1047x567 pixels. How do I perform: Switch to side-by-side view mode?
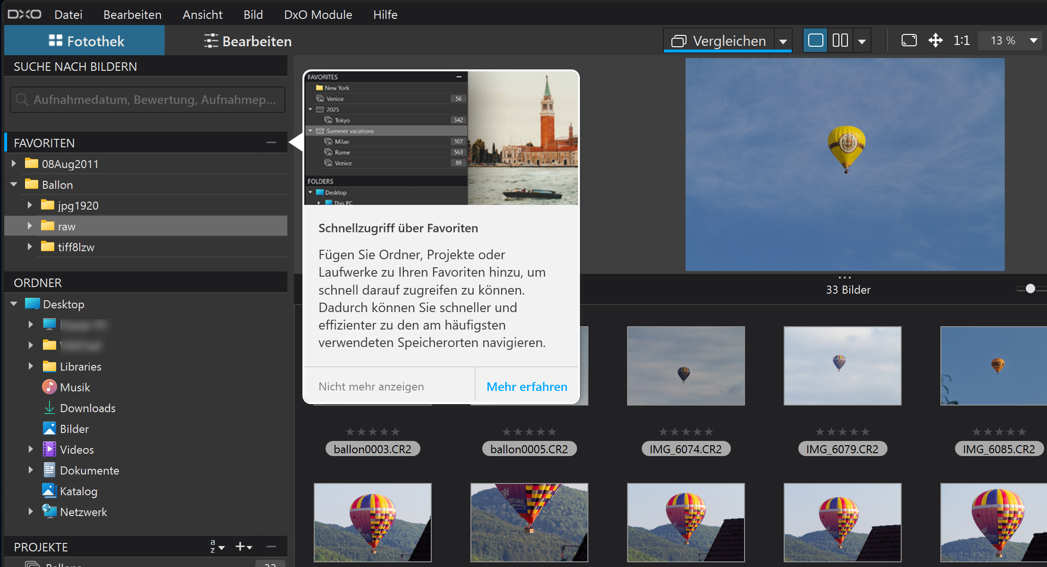[x=840, y=41]
